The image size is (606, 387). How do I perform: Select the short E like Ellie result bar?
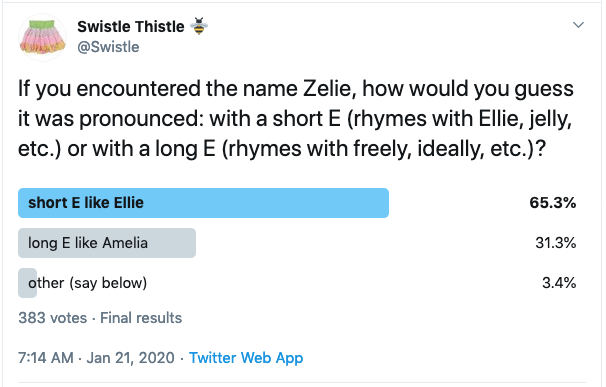coord(203,203)
